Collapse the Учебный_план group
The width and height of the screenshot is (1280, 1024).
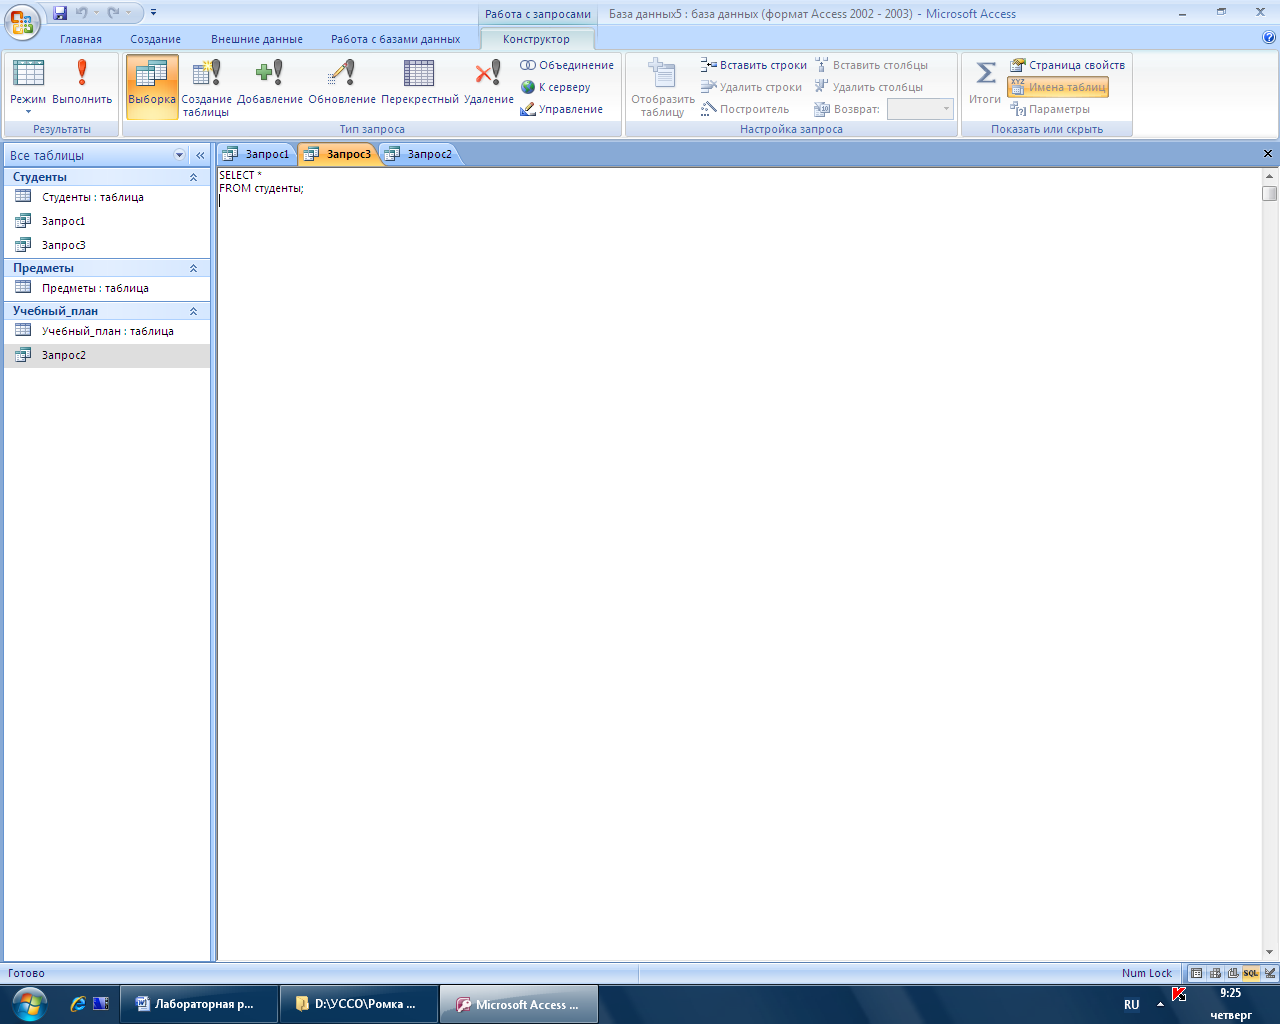193,311
